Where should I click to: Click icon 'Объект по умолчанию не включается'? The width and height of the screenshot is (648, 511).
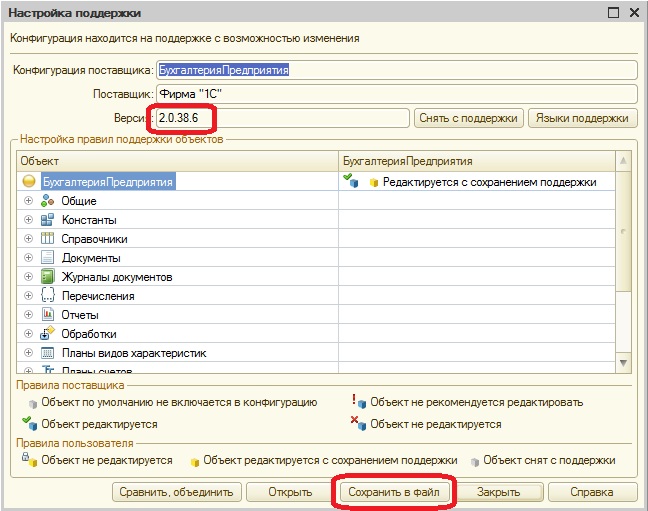click(x=33, y=404)
